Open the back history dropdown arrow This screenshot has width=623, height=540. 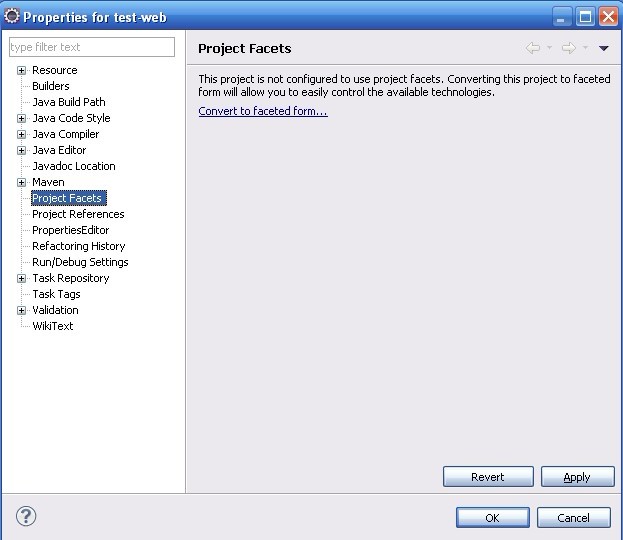(549, 48)
